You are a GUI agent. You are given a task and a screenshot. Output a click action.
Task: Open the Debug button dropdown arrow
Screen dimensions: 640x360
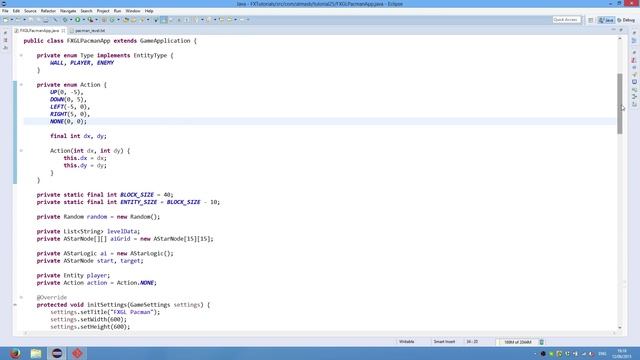(71, 20)
